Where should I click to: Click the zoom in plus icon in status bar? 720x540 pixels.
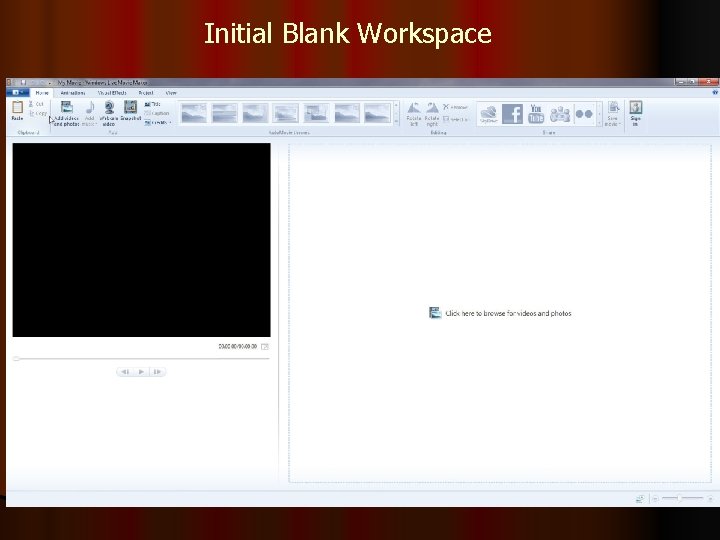point(710,499)
